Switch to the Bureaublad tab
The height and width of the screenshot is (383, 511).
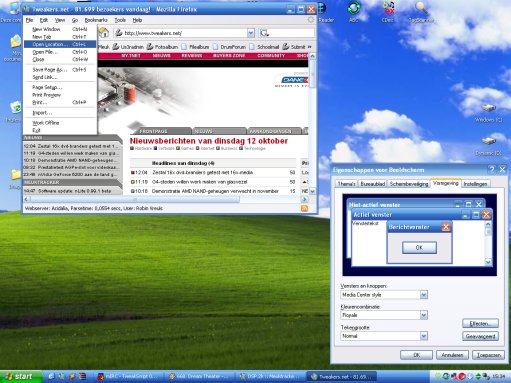(373, 184)
